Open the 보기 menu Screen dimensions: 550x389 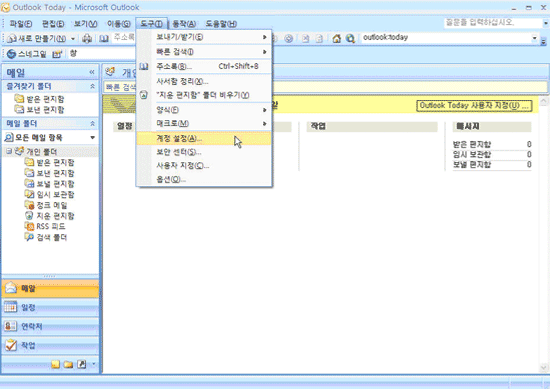[x=85, y=24]
